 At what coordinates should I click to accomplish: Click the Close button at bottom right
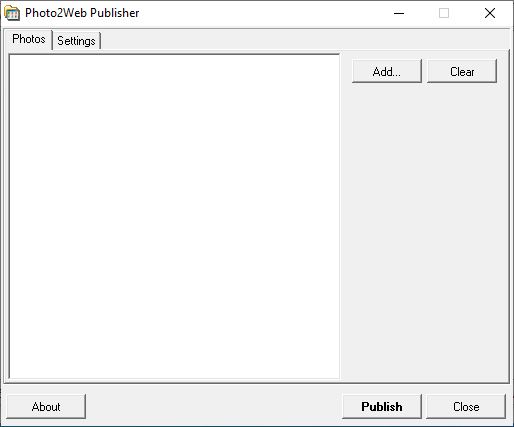coord(466,406)
